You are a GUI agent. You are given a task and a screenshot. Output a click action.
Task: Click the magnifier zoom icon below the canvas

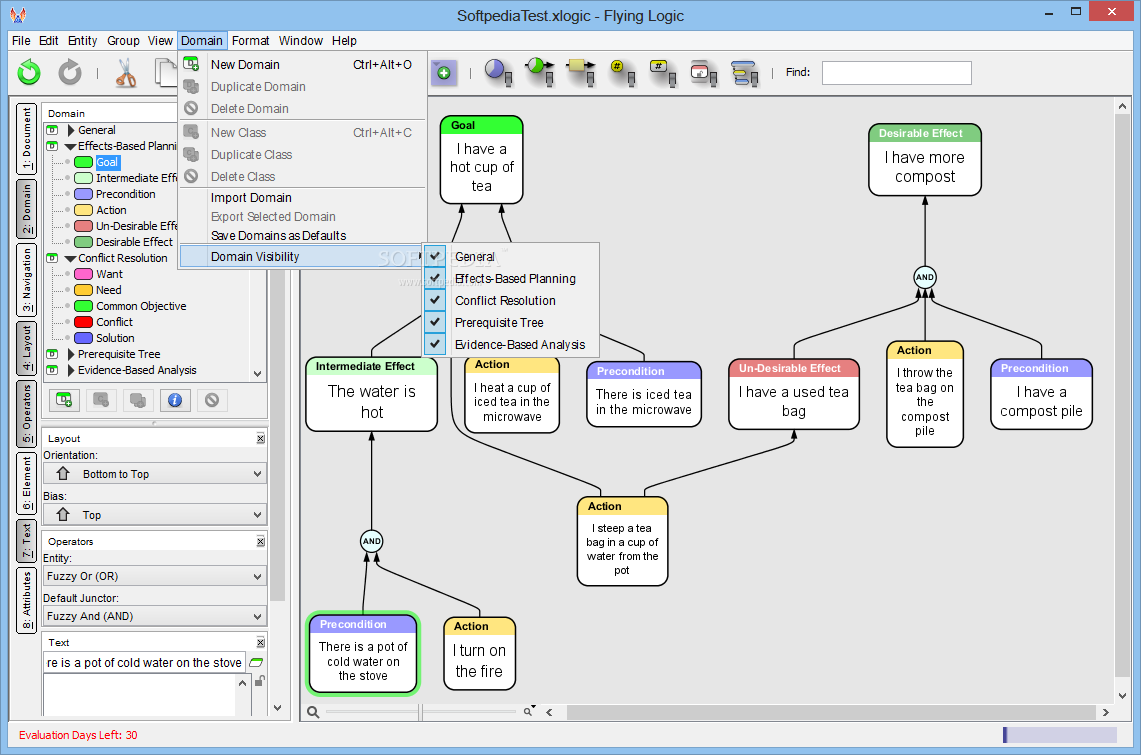[313, 712]
